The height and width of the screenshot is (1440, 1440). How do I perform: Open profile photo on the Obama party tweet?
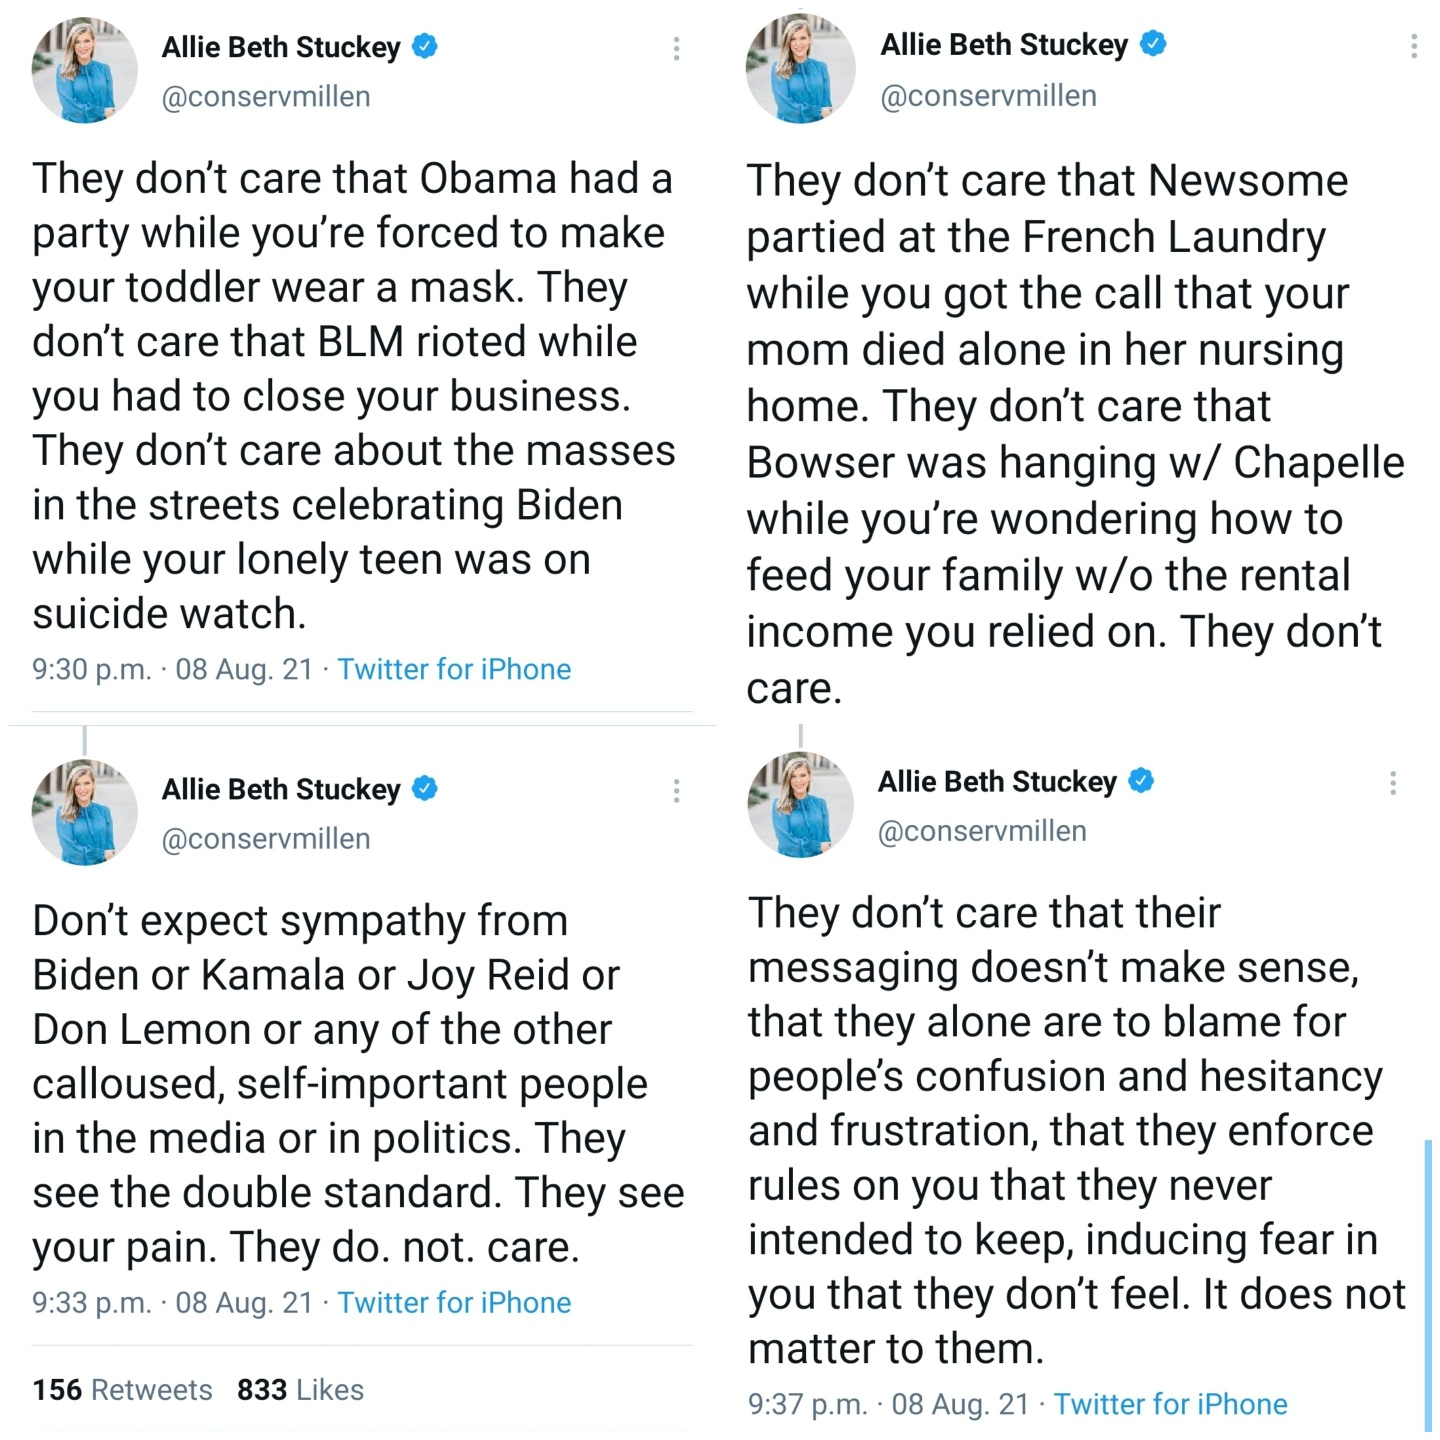85,71
